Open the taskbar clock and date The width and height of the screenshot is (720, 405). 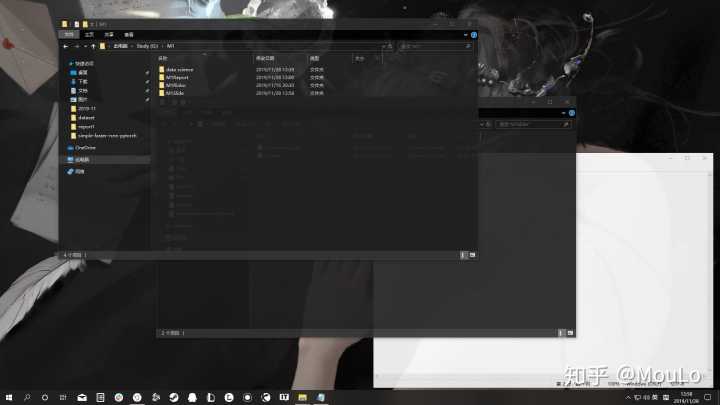pyautogui.click(x=686, y=398)
